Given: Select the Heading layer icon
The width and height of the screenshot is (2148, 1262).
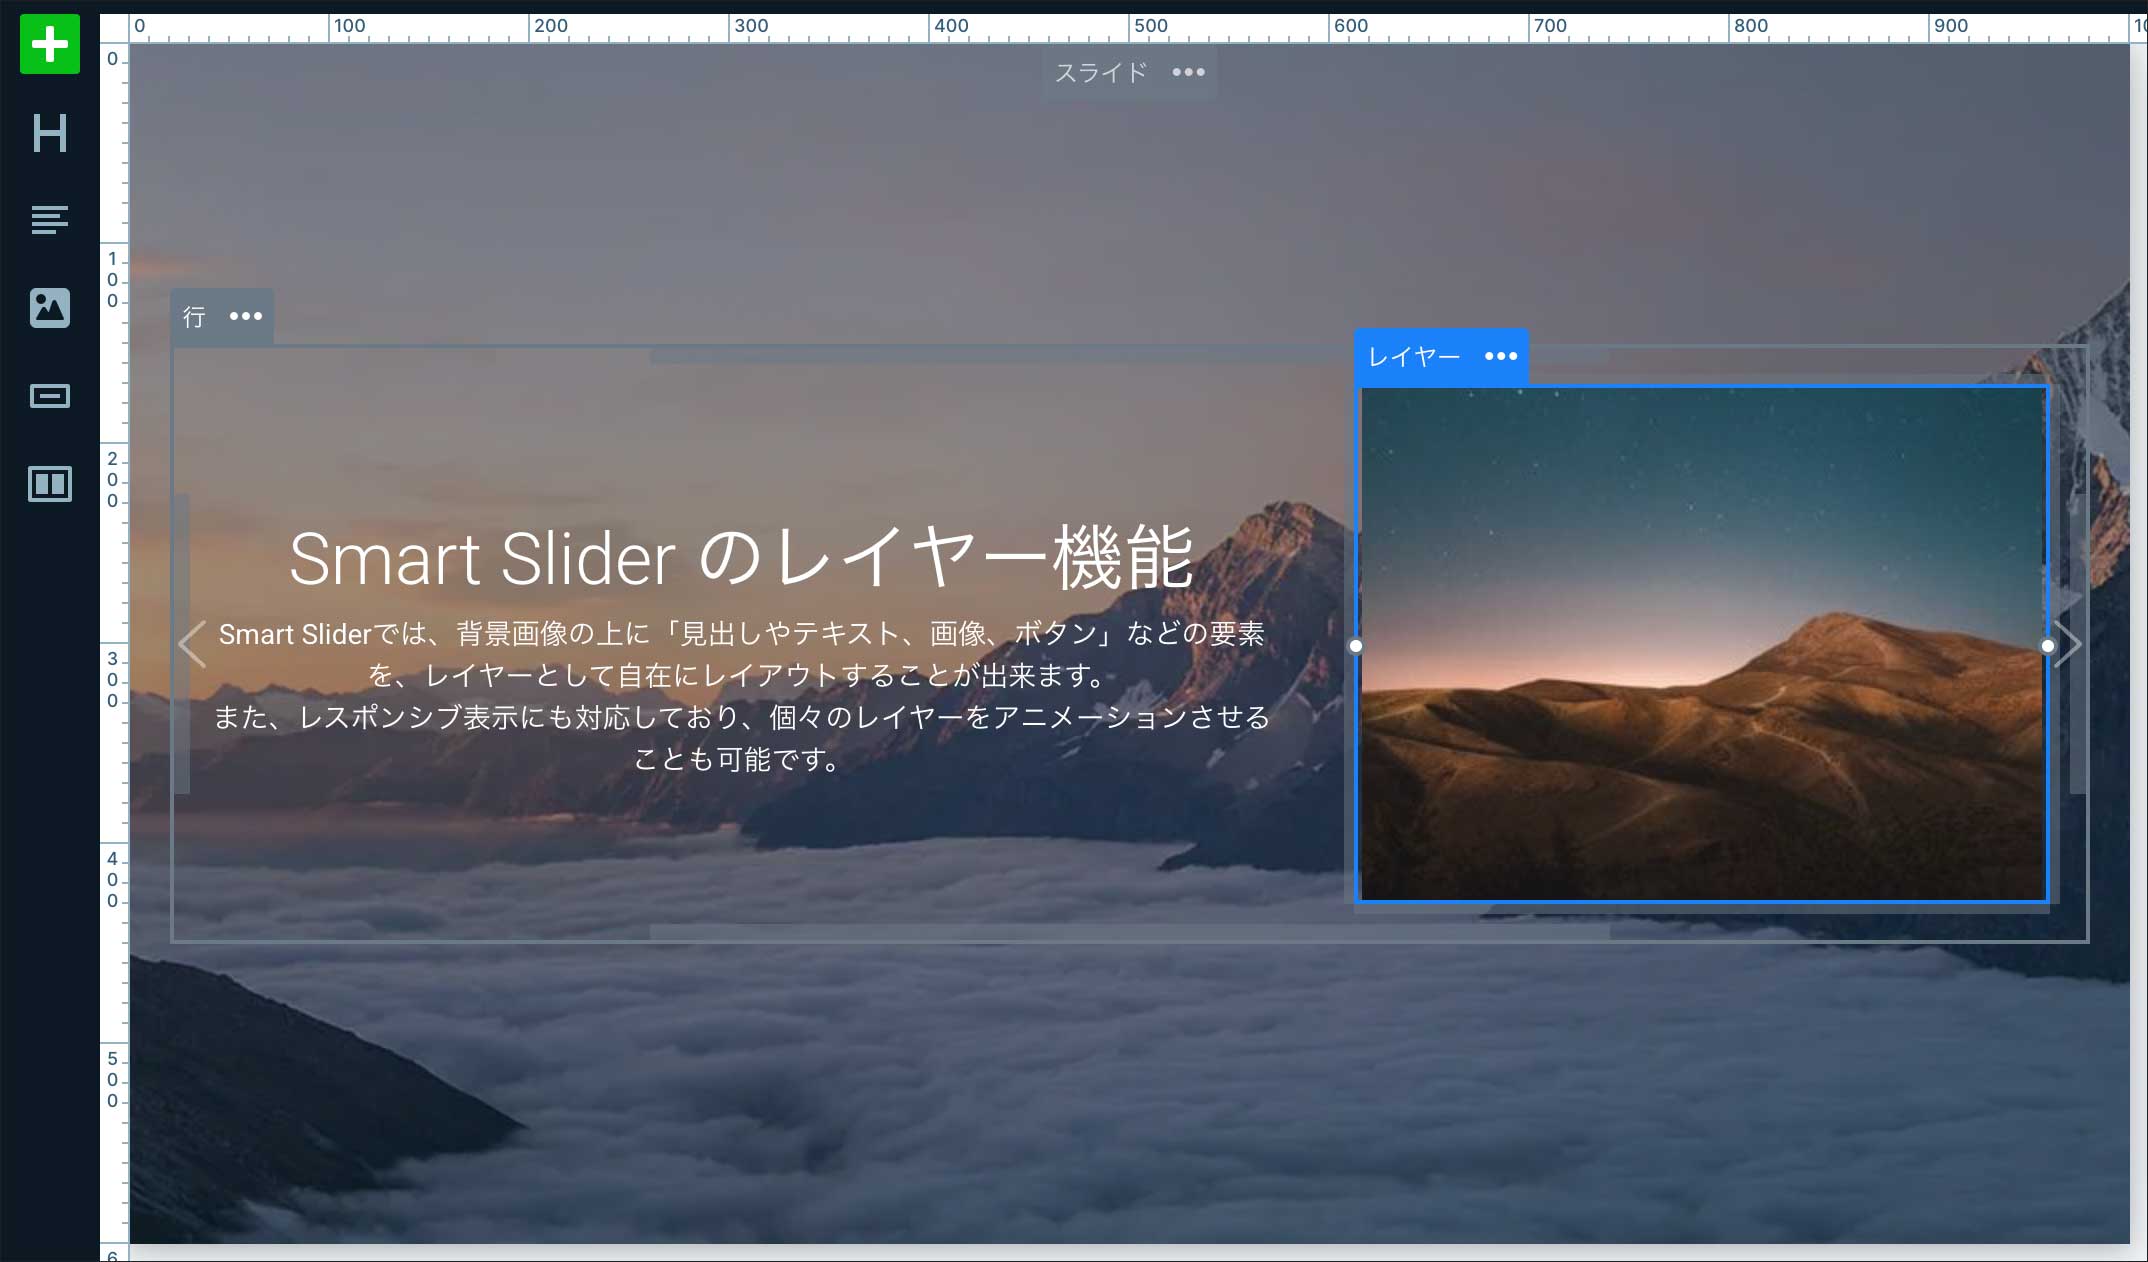Looking at the screenshot, I should (49, 133).
